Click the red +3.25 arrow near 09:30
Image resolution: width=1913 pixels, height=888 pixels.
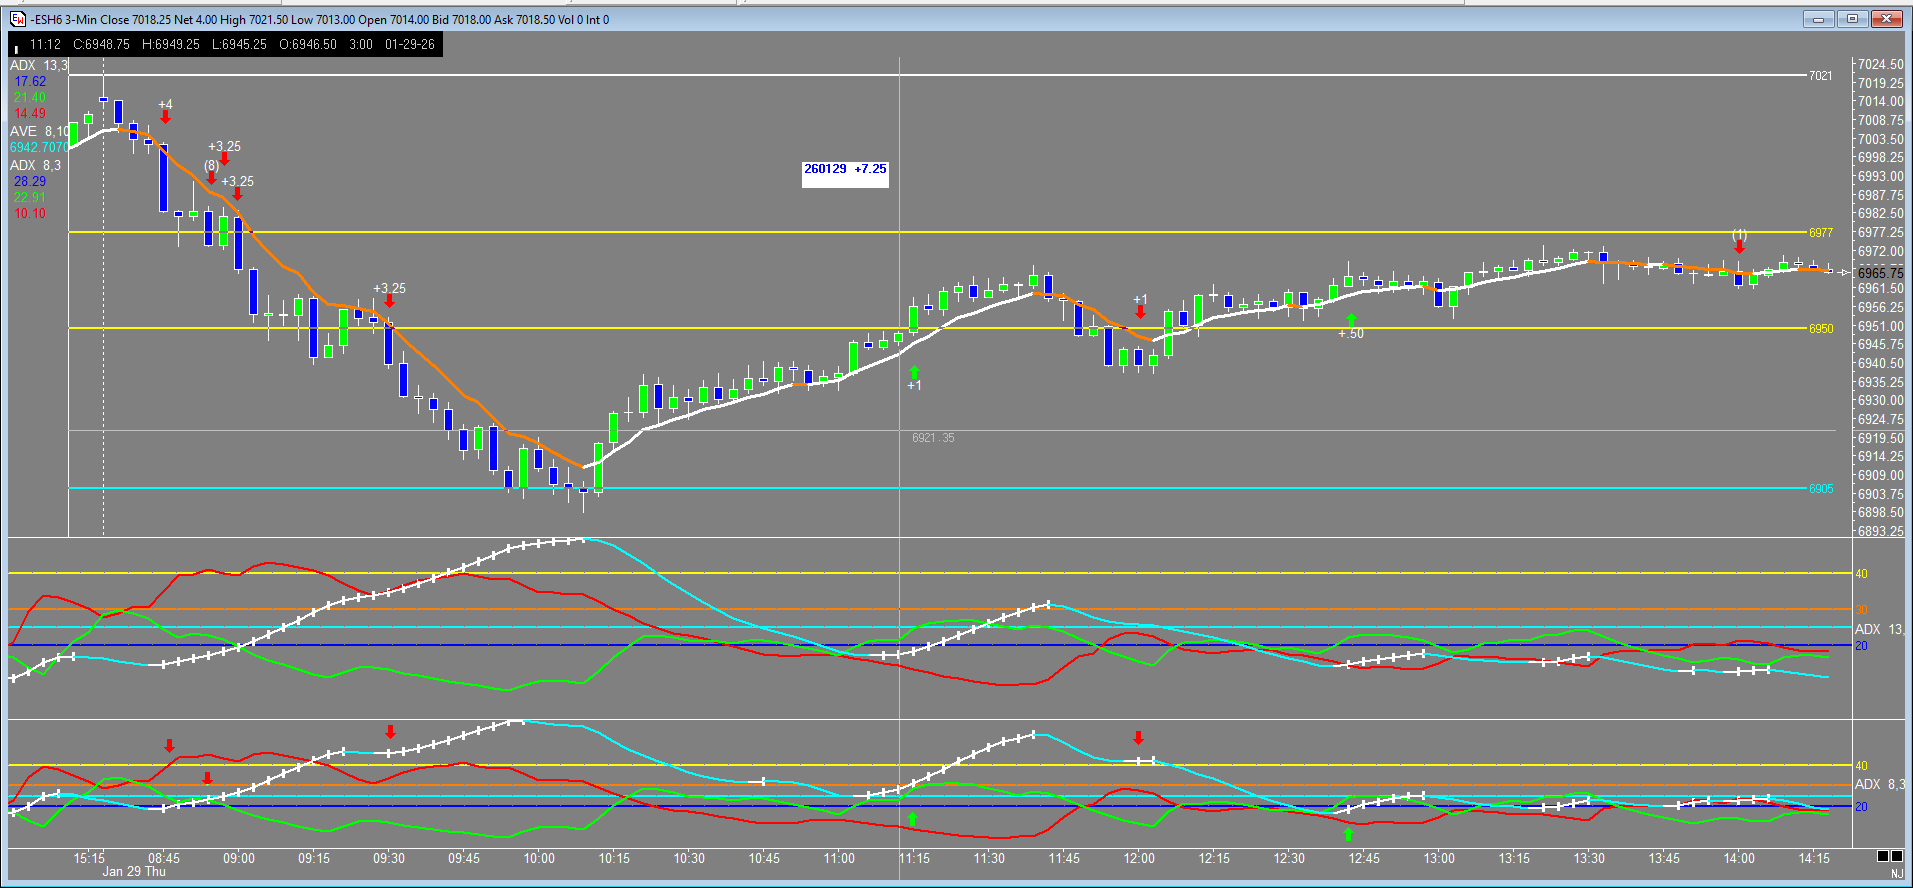coord(389,301)
